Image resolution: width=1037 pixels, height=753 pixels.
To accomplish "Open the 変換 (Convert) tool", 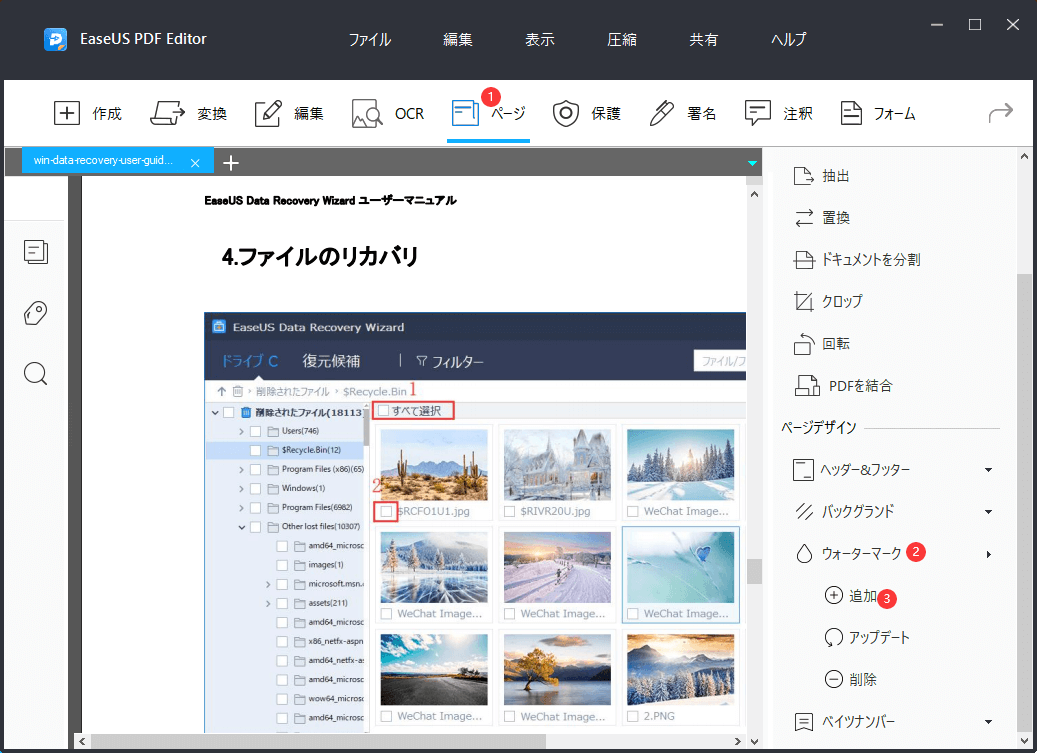I will (x=189, y=113).
